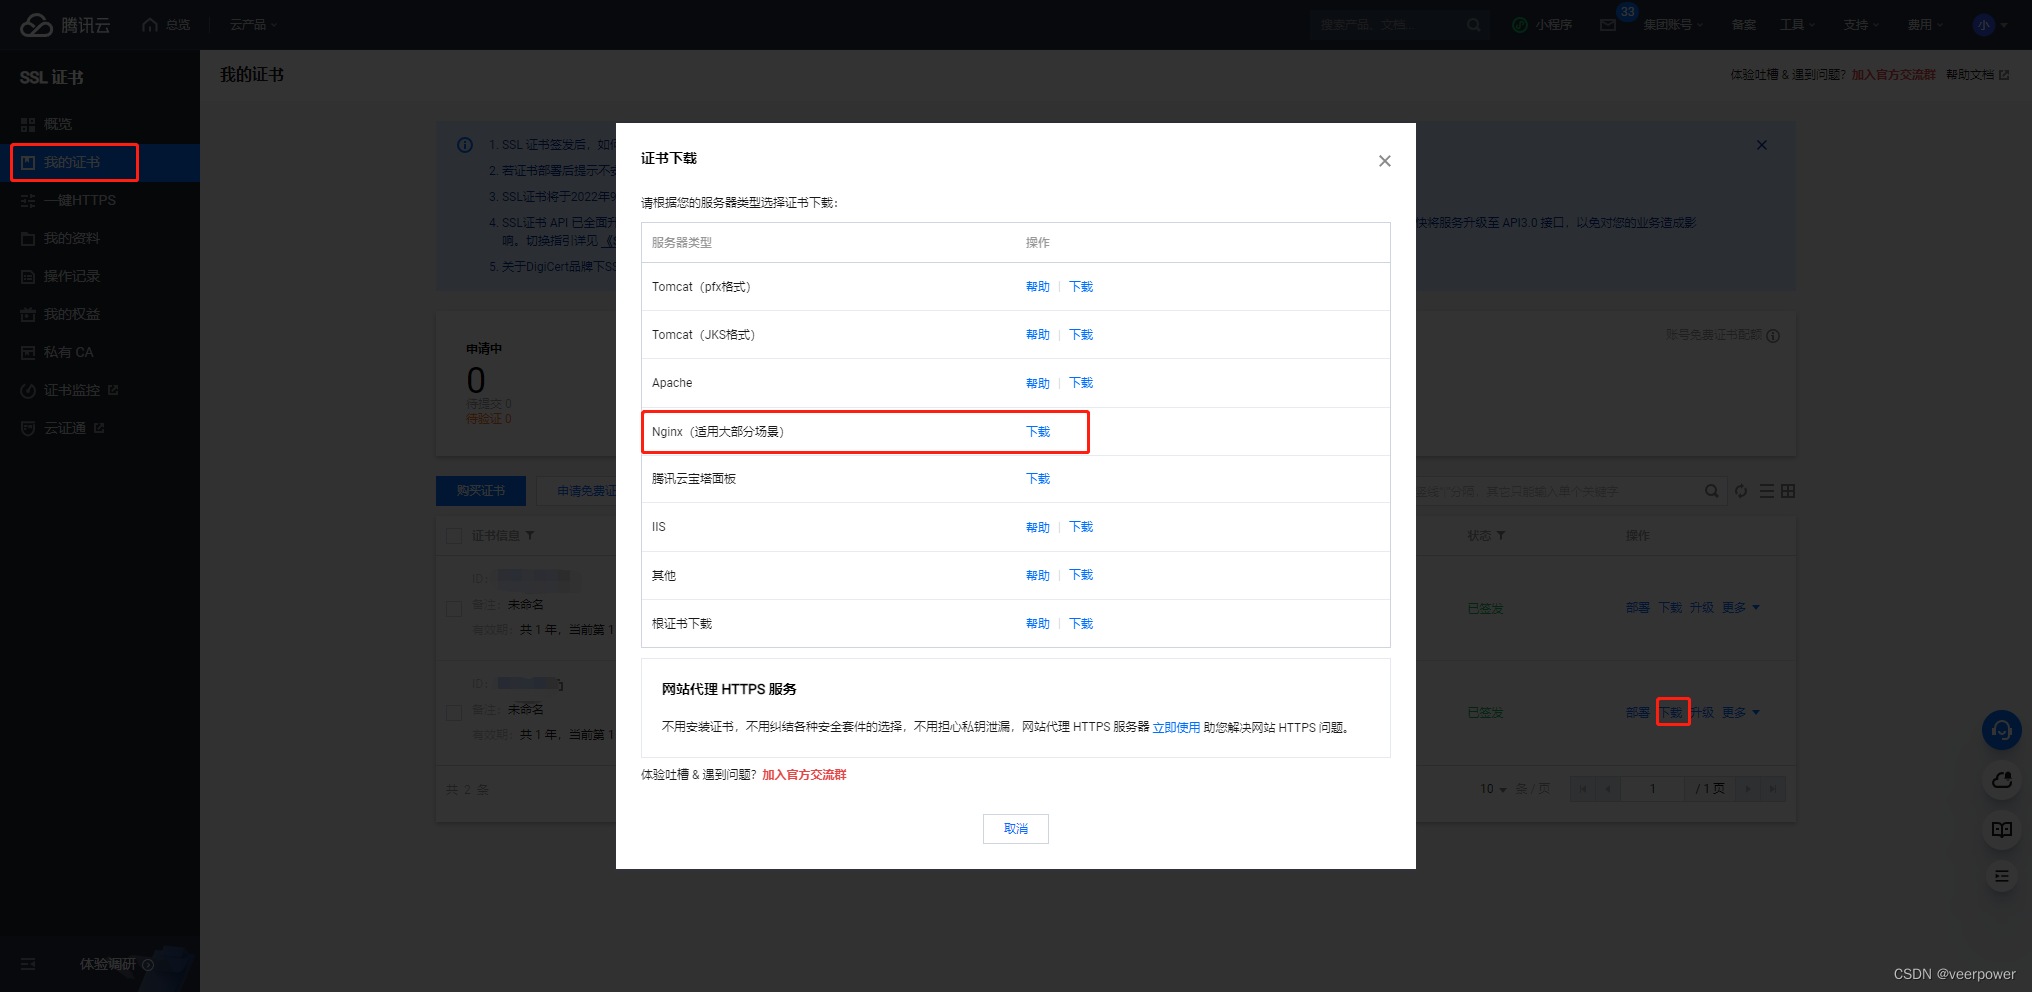
Task: Expand the 工具 dropdown
Action: click(x=1797, y=25)
